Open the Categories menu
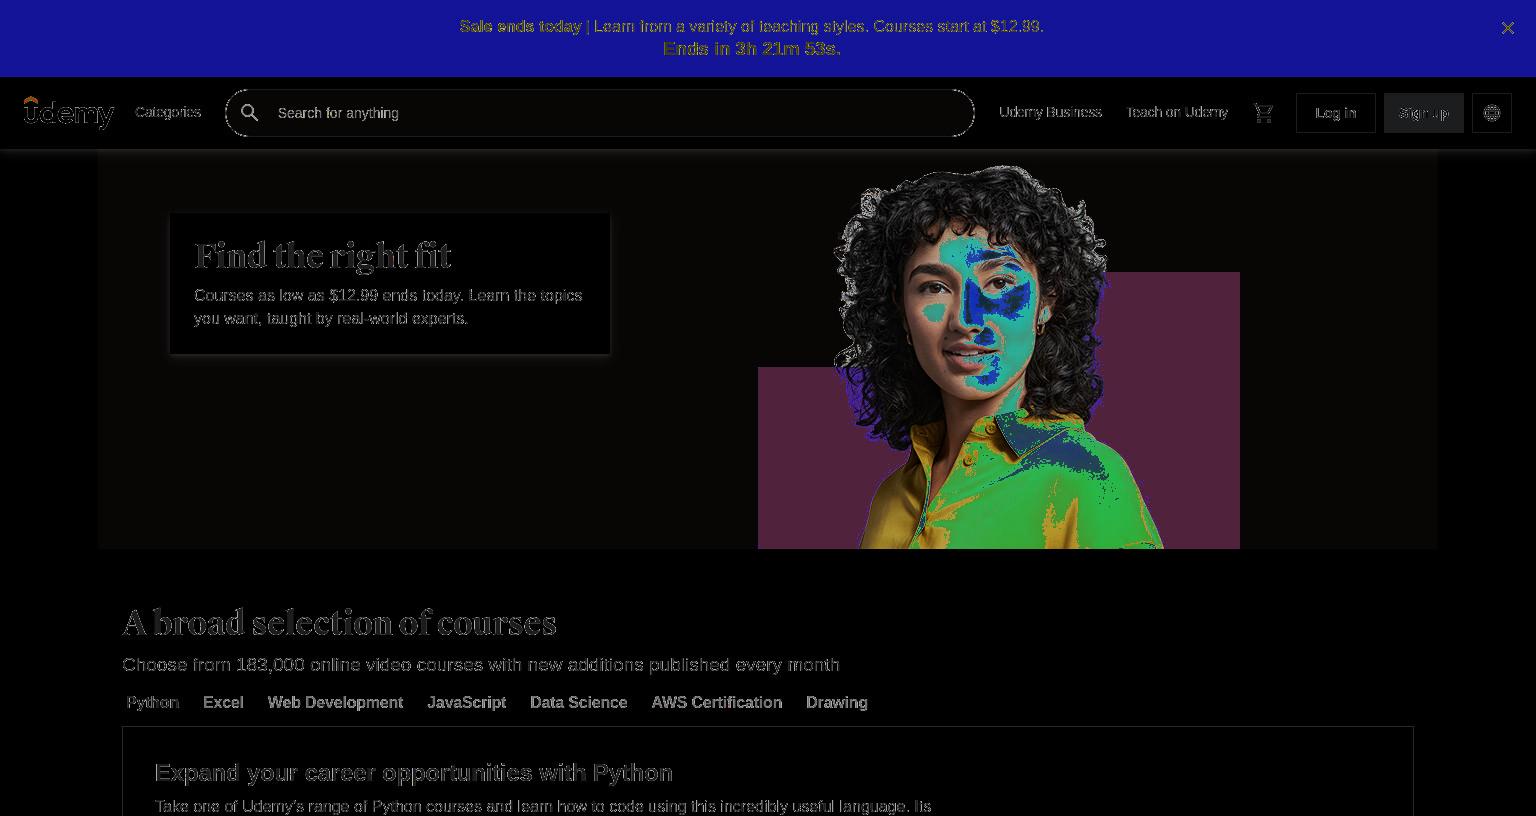This screenshot has width=1536, height=816. 168,112
